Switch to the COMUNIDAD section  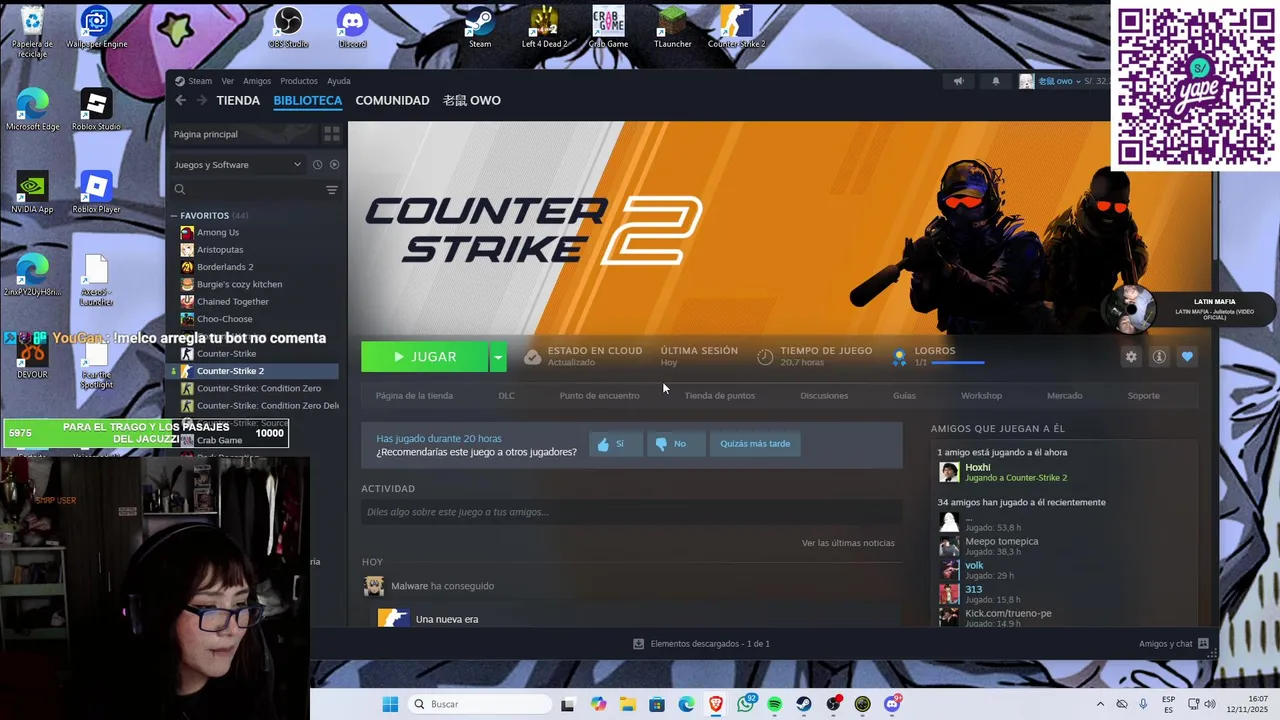point(392,100)
